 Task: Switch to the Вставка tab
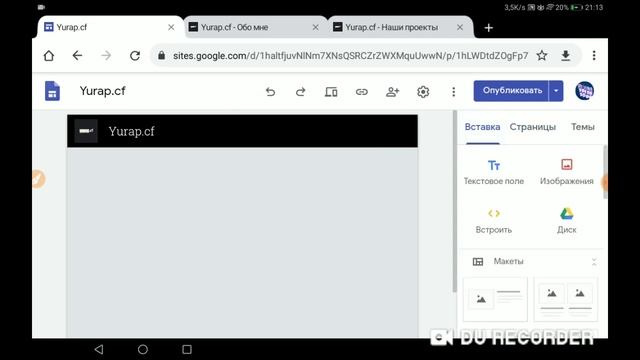[x=482, y=127]
